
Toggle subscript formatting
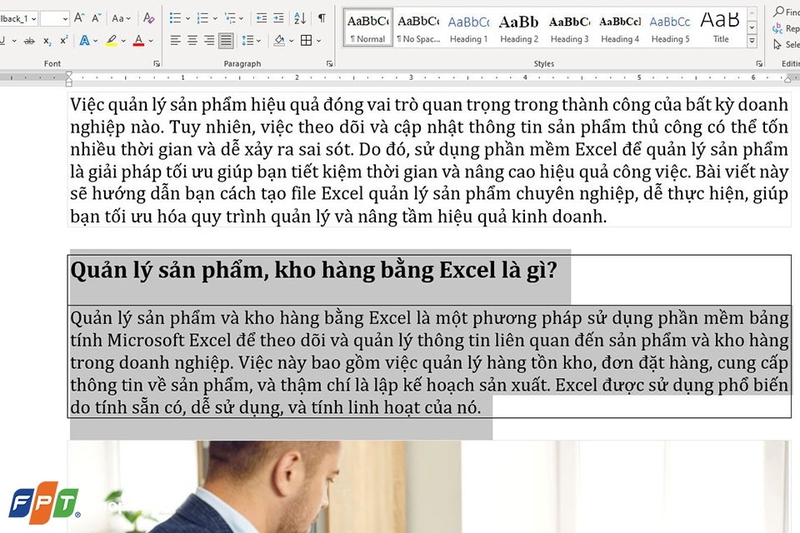click(x=47, y=41)
